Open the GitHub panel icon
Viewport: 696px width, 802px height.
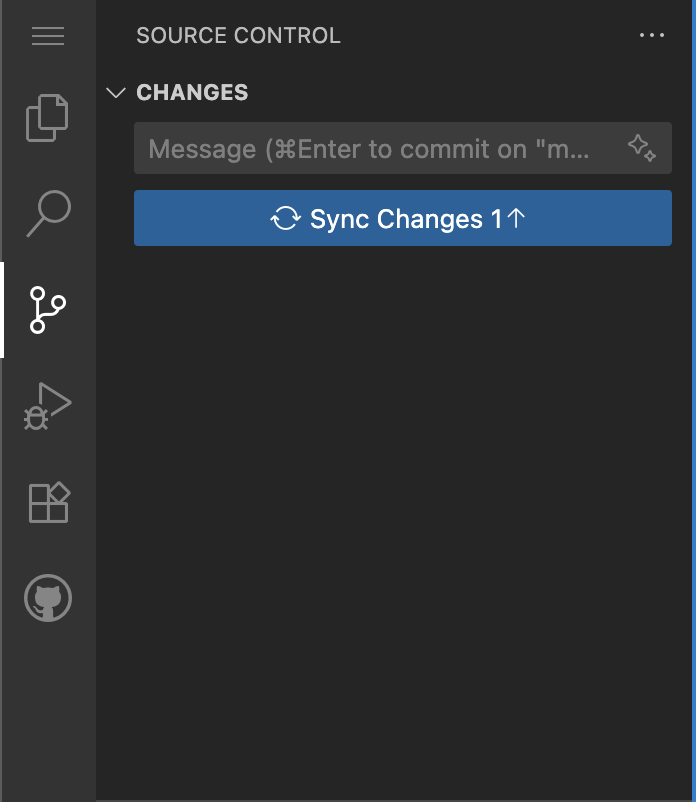[x=48, y=599]
